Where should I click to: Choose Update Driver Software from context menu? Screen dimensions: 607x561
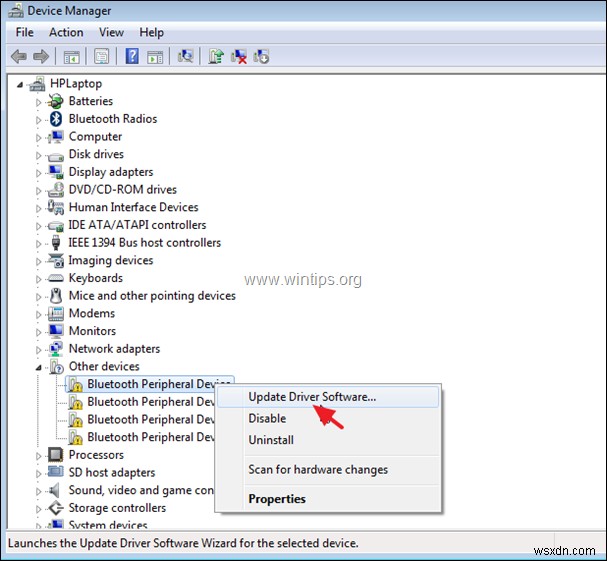coord(328,397)
